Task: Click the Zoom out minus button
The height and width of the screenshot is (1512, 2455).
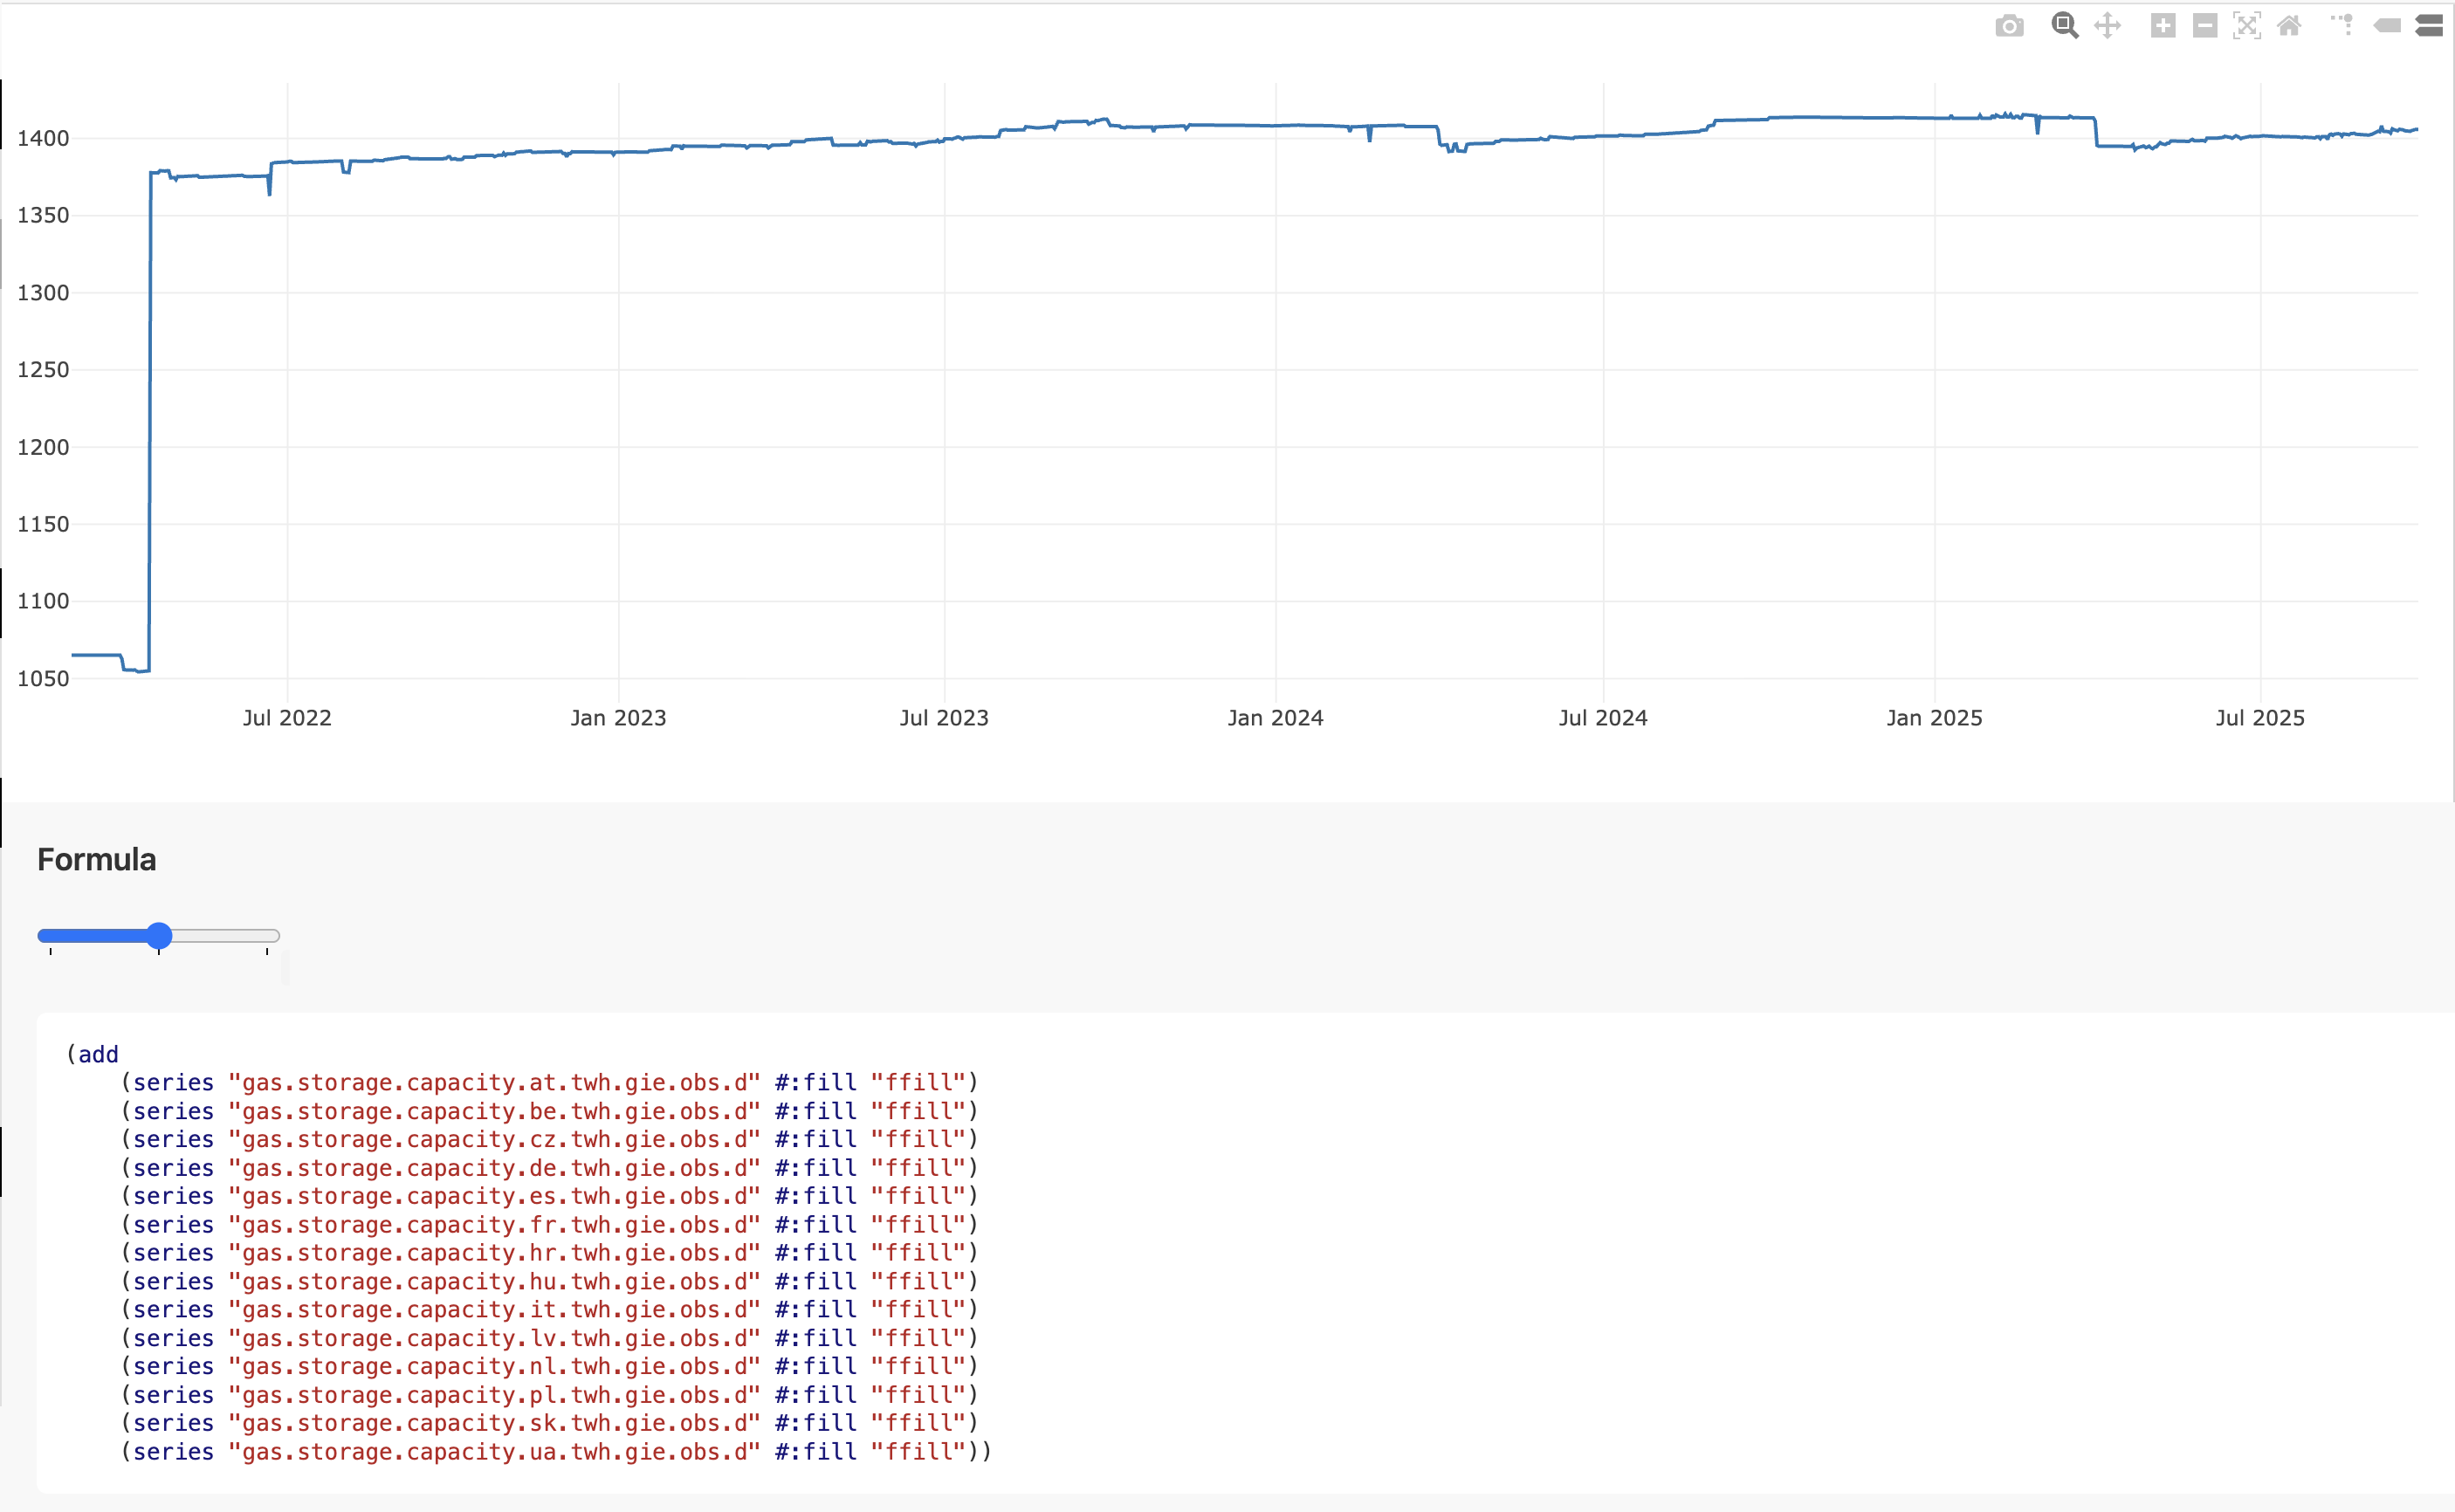Action: coord(2204,26)
